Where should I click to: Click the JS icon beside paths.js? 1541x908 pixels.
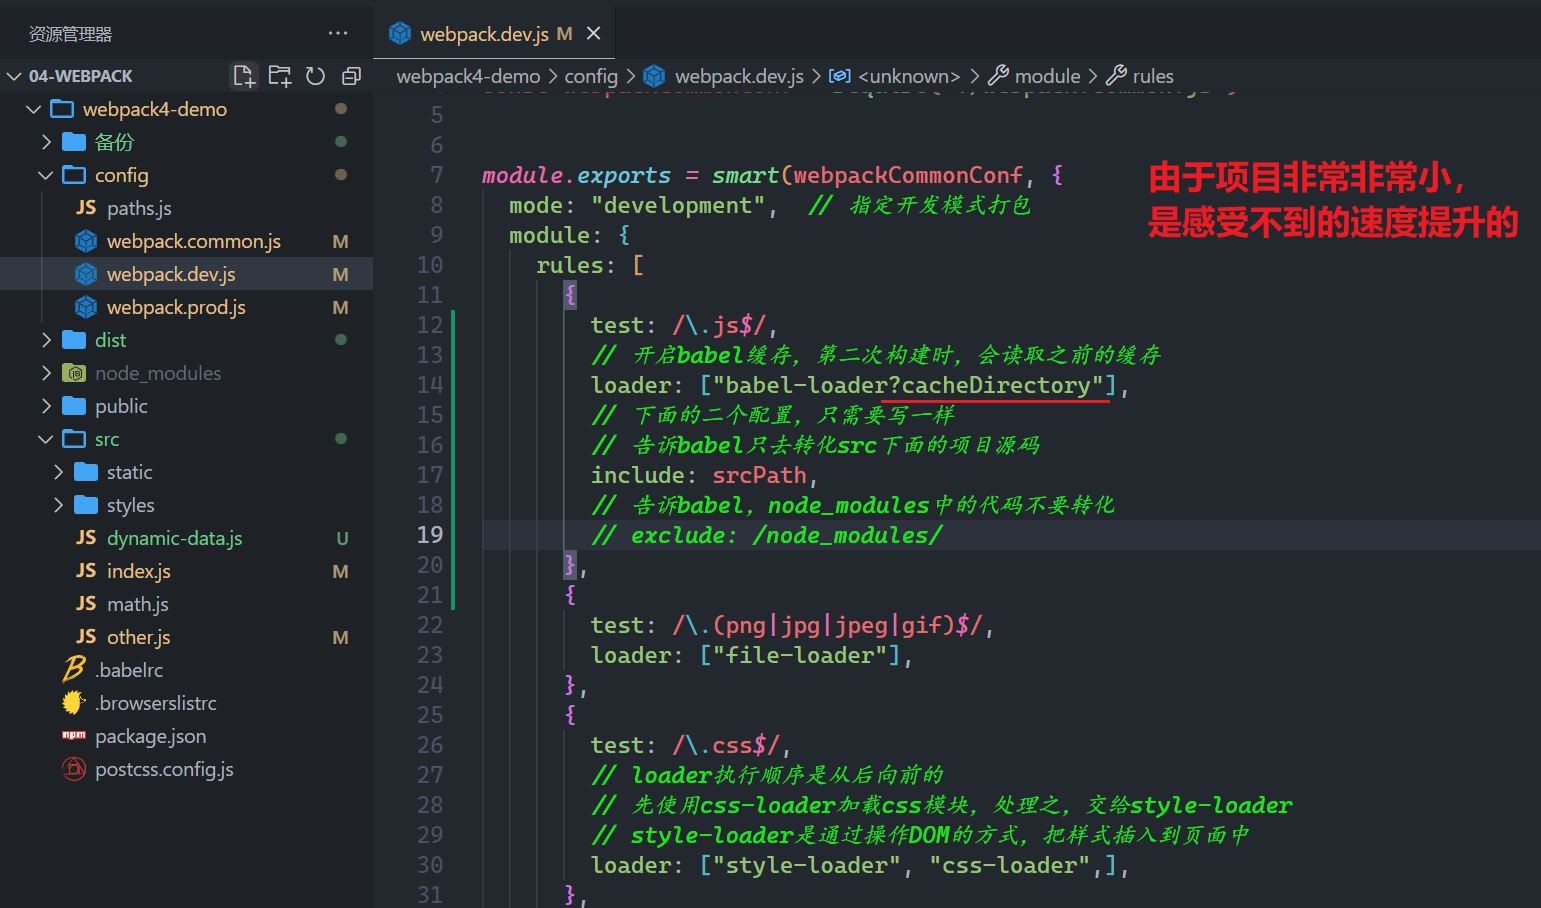point(86,208)
